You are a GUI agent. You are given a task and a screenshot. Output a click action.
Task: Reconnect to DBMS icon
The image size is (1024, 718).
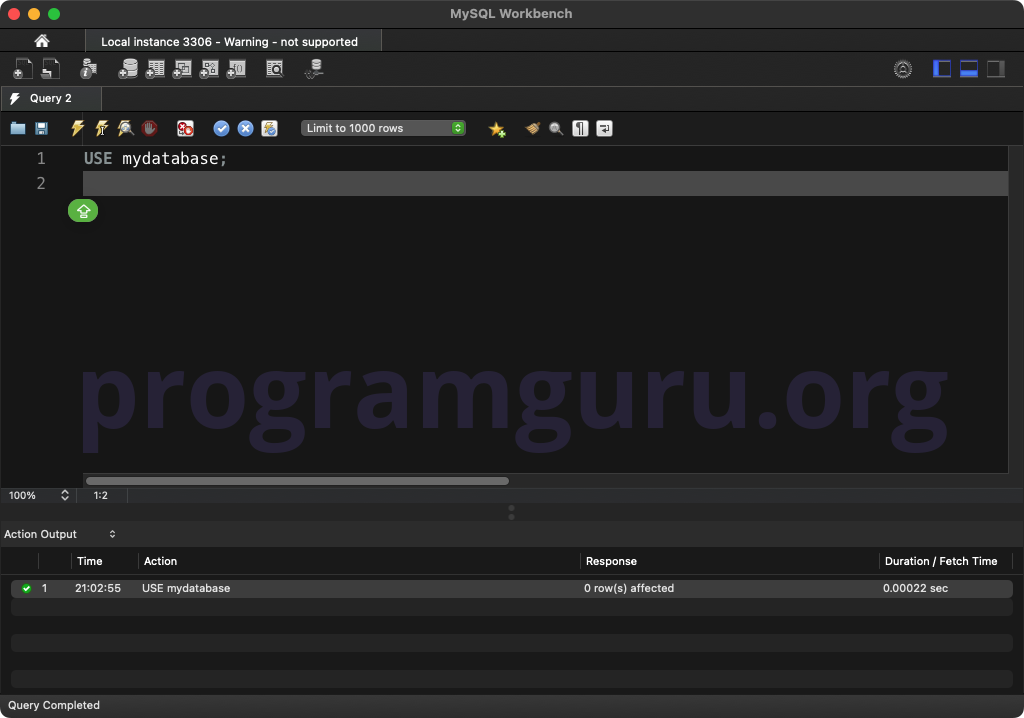[x=315, y=69]
